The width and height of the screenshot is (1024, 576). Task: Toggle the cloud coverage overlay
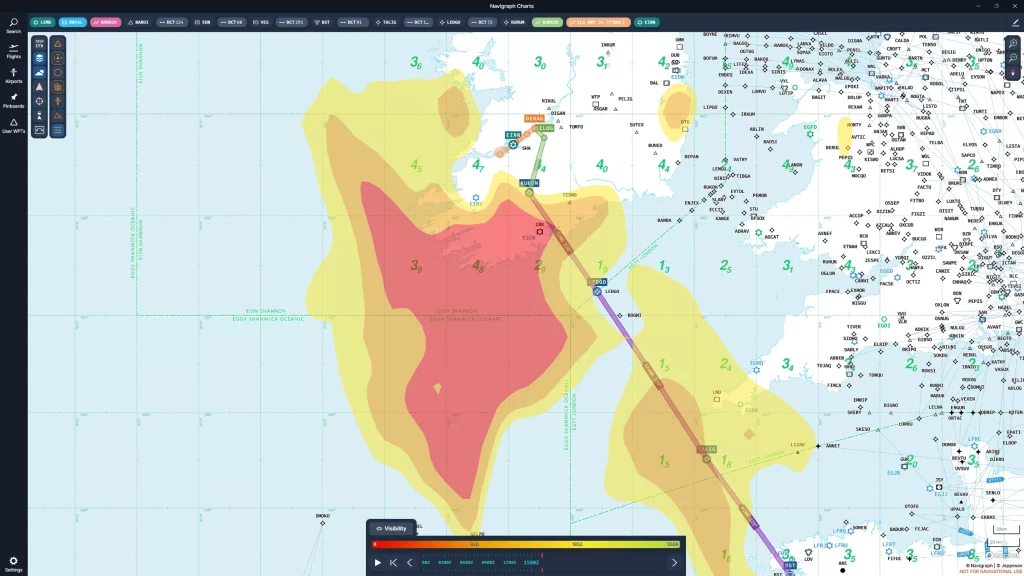pos(38,71)
